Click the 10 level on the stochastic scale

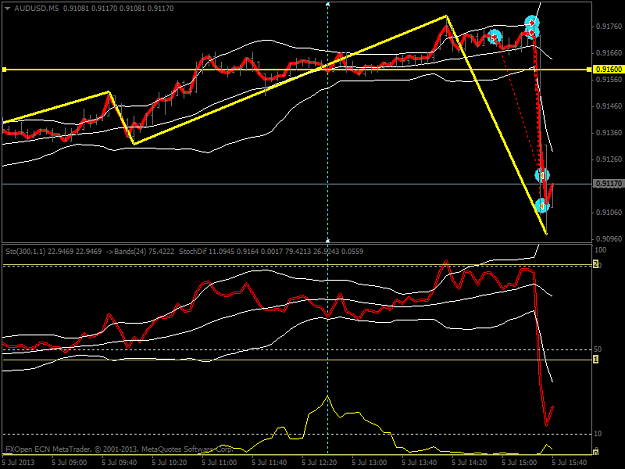598,434
